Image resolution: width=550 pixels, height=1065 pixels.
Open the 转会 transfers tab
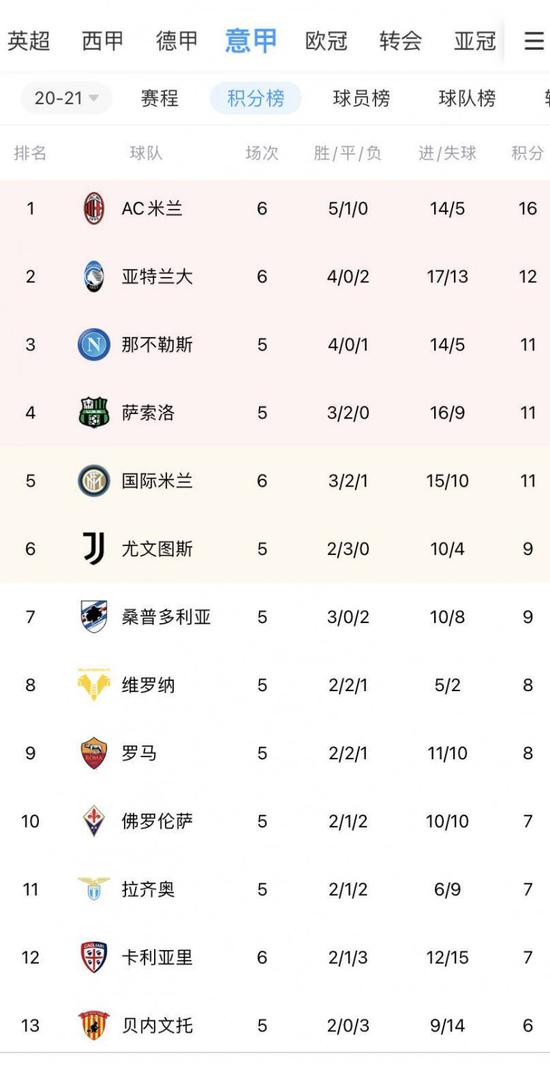click(x=401, y=41)
